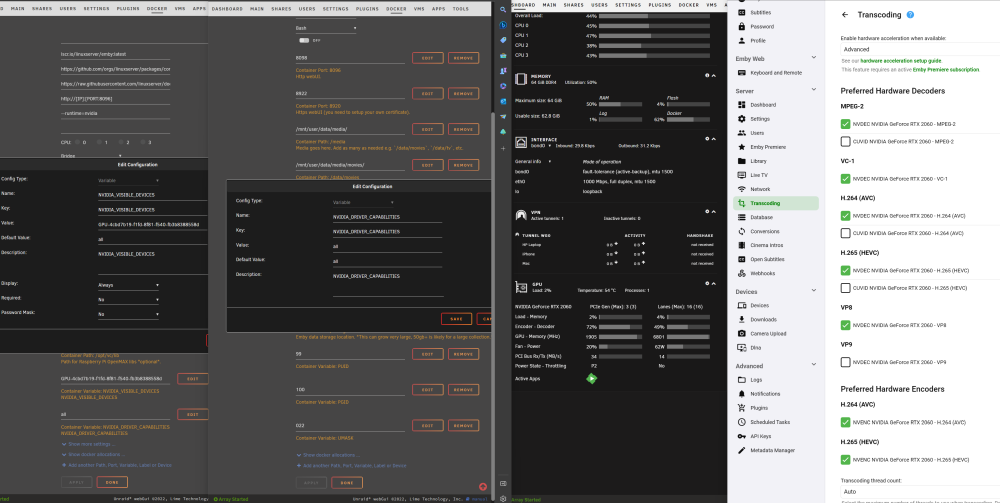Image resolution: width=1000 pixels, height=503 pixels.
Task: Open Database icon in Emby sidebar
Action: 741,217
